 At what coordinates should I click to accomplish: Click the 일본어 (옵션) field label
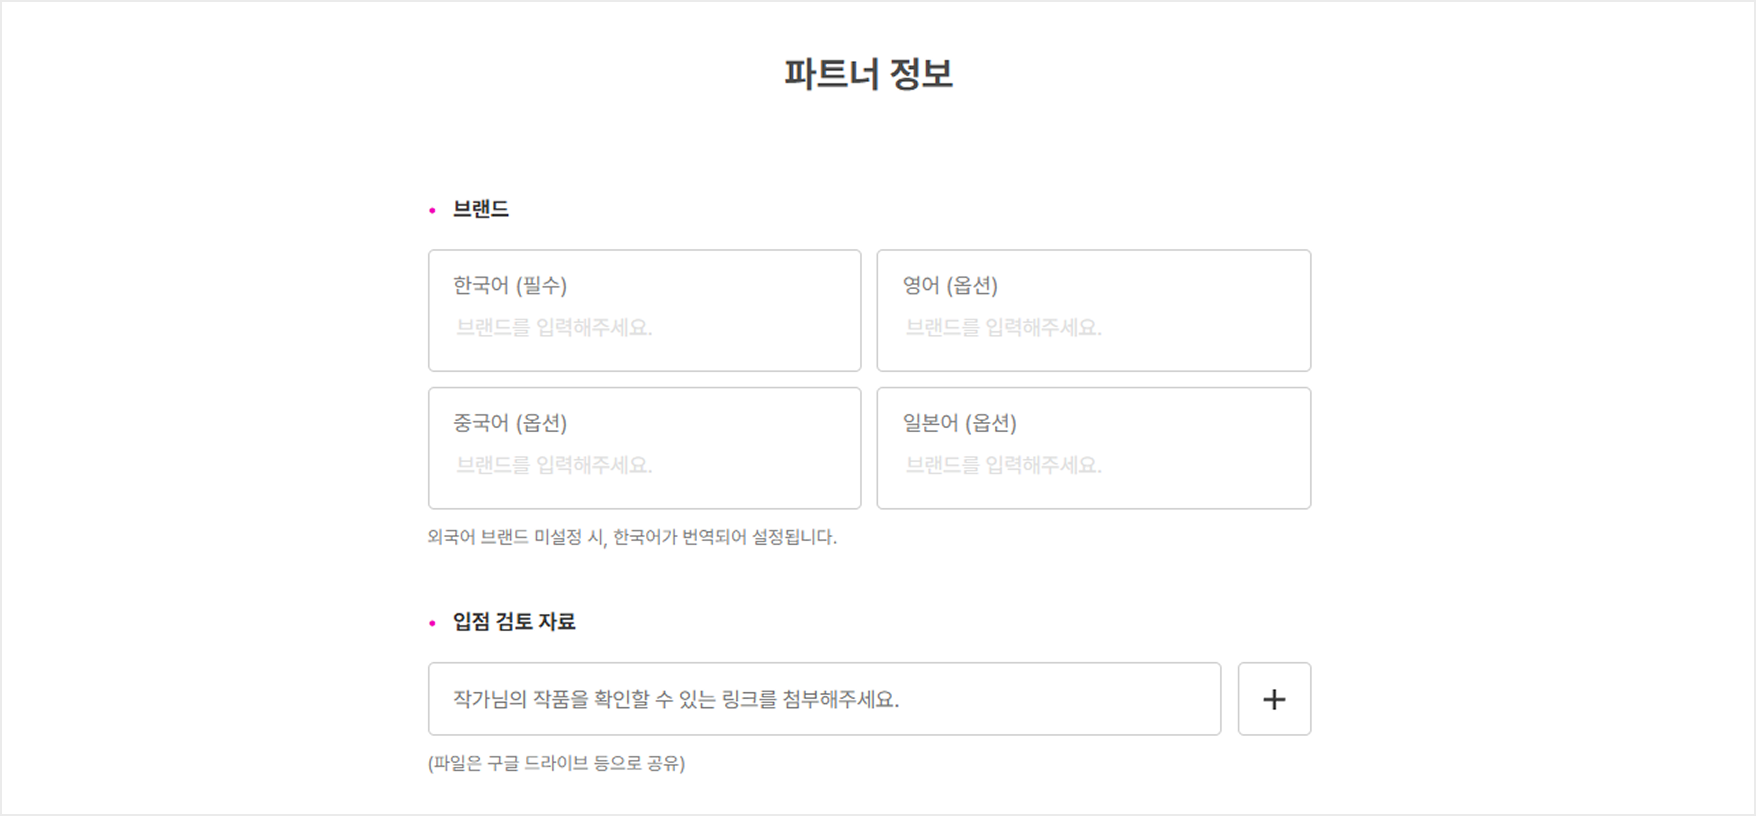coord(960,423)
